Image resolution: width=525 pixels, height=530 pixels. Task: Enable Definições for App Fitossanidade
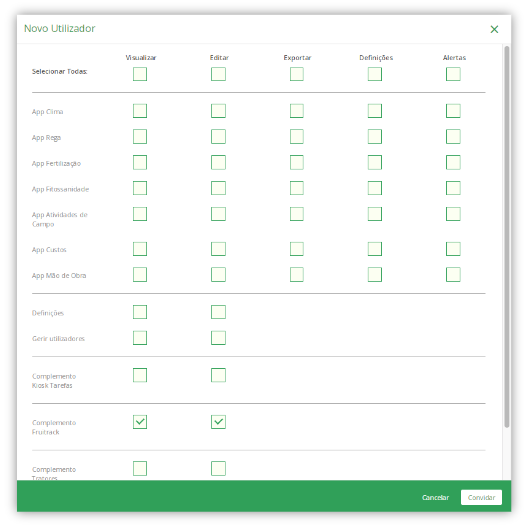coord(375,188)
